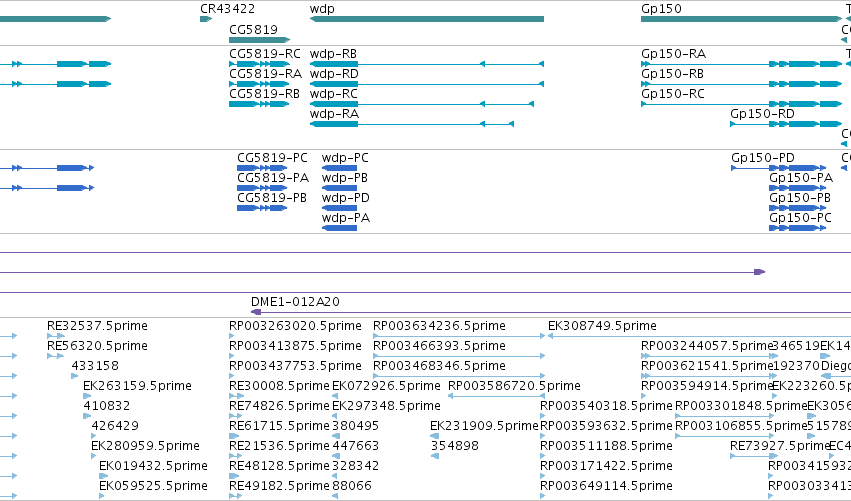Open EST RE61715.5prime
Image resolution: width=851 pixels, height=501 pixels.
(x=280, y=426)
